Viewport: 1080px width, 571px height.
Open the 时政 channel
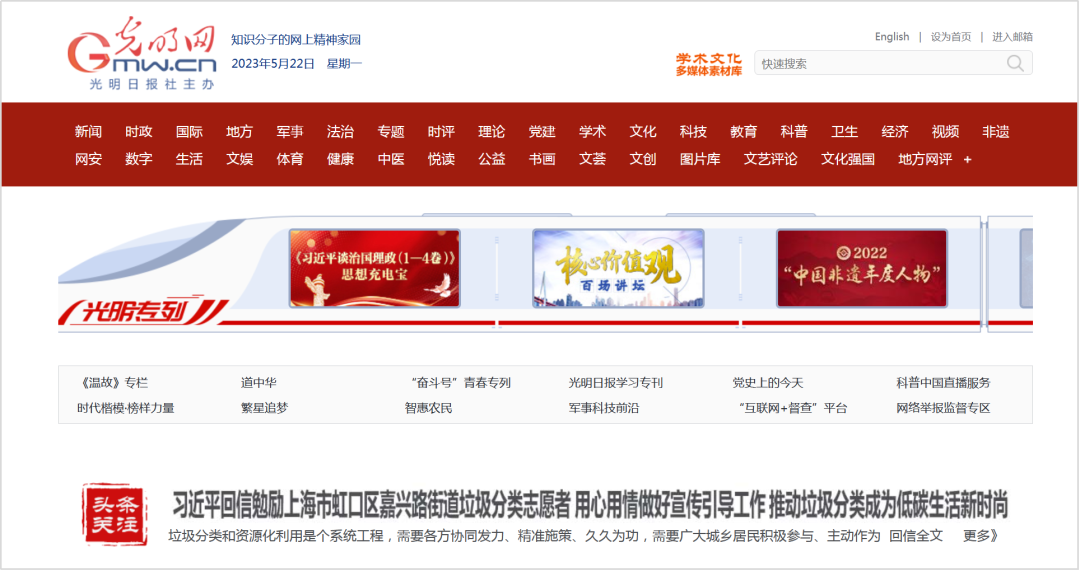pyautogui.click(x=138, y=132)
